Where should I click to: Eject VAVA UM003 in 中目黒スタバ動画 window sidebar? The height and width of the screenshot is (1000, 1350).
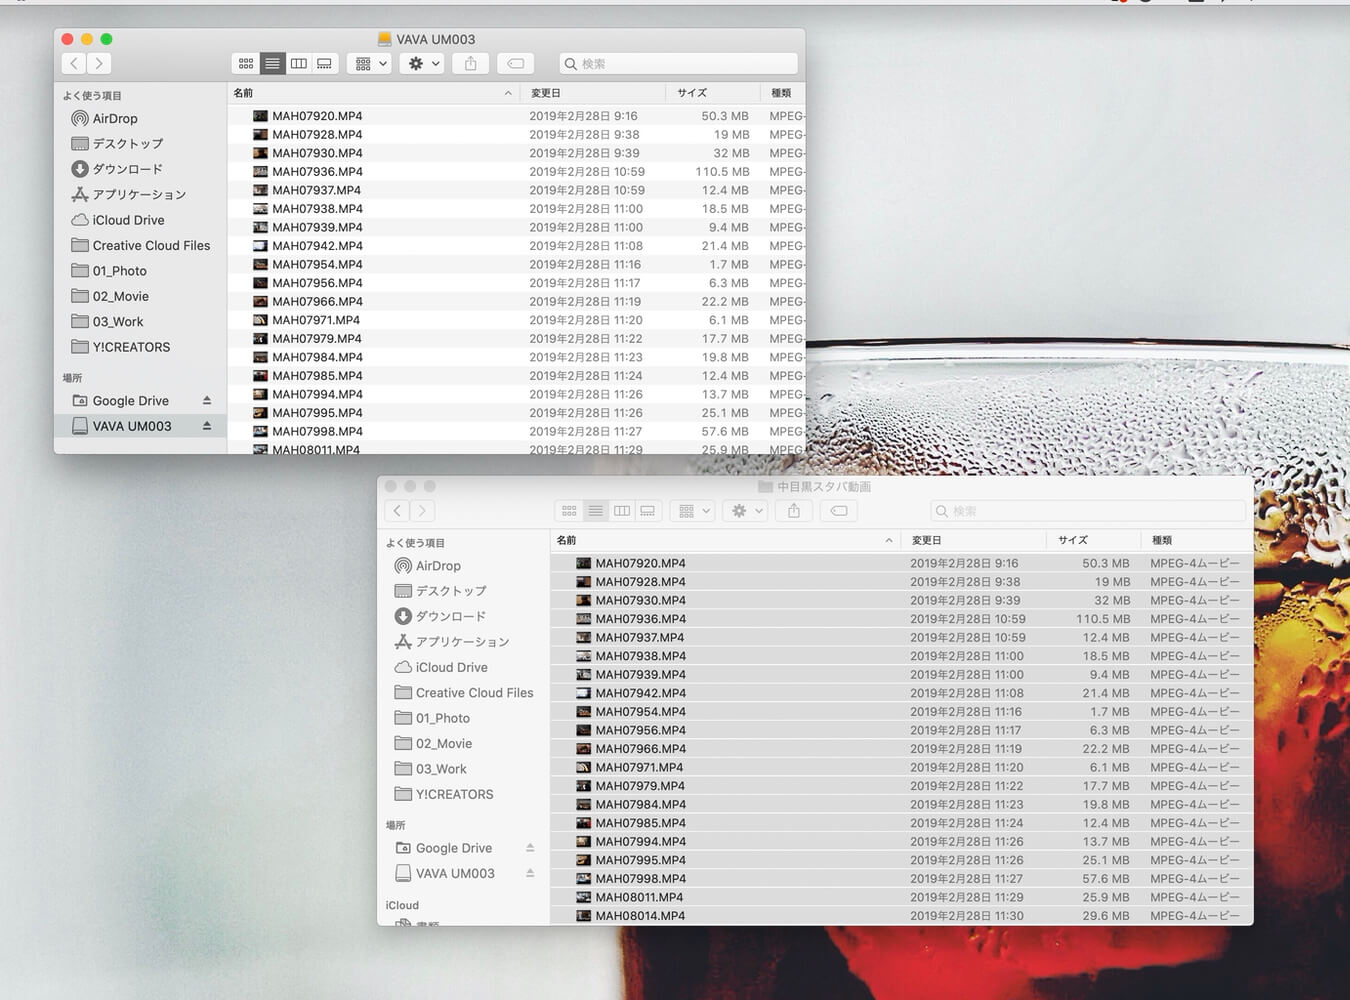(x=530, y=874)
